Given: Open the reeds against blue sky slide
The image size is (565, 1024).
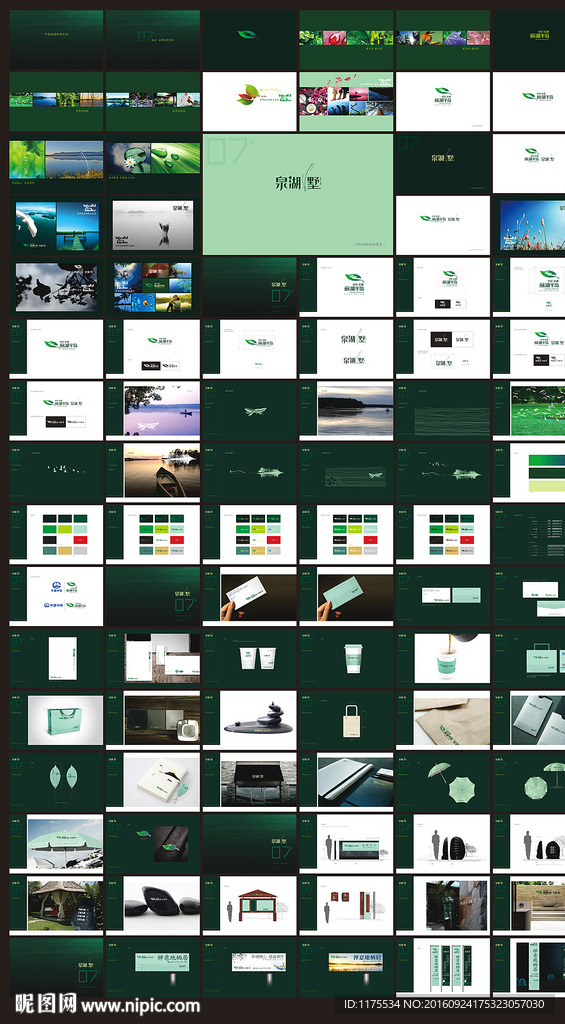Looking at the screenshot, I should tap(528, 225).
